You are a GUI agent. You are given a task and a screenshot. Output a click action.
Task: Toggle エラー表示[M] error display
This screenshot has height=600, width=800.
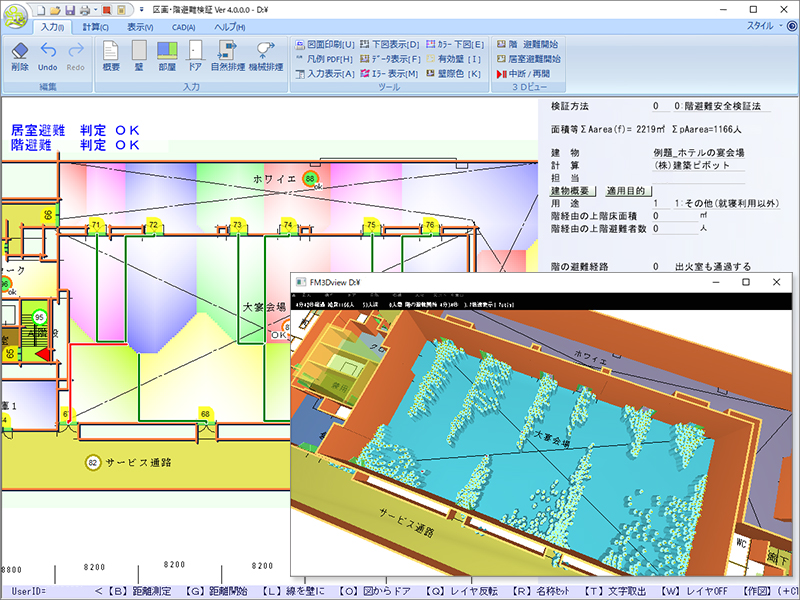(391, 74)
